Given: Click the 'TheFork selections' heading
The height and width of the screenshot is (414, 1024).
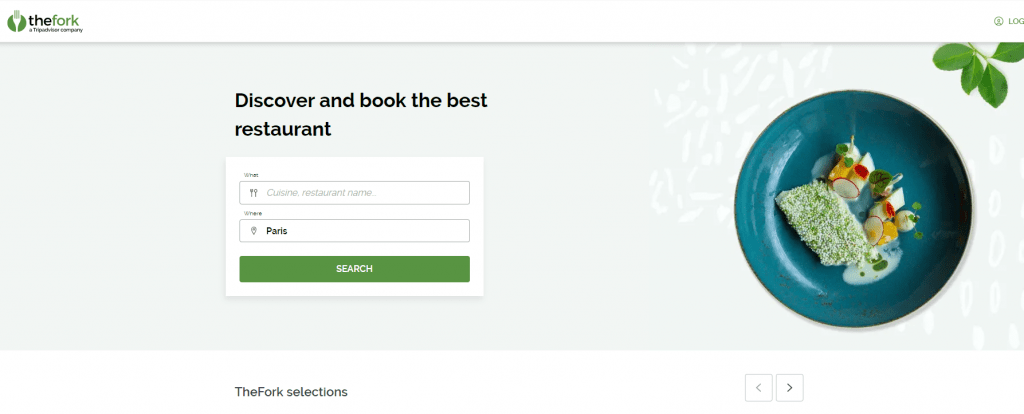Looking at the screenshot, I should point(291,392).
